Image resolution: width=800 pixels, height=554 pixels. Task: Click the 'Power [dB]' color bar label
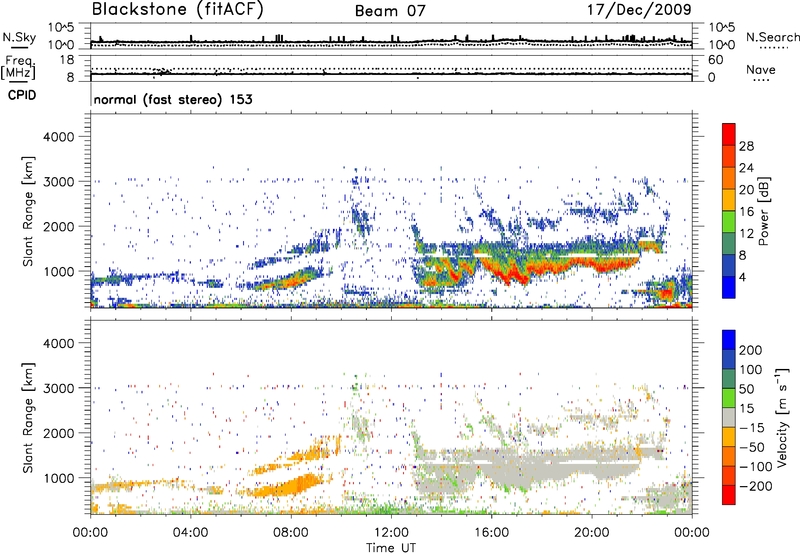click(764, 211)
